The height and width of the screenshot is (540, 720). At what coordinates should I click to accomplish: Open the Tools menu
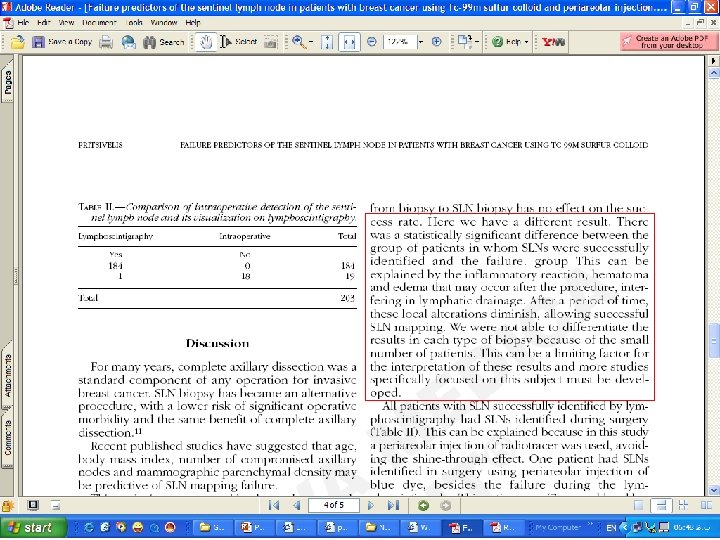coord(134,22)
